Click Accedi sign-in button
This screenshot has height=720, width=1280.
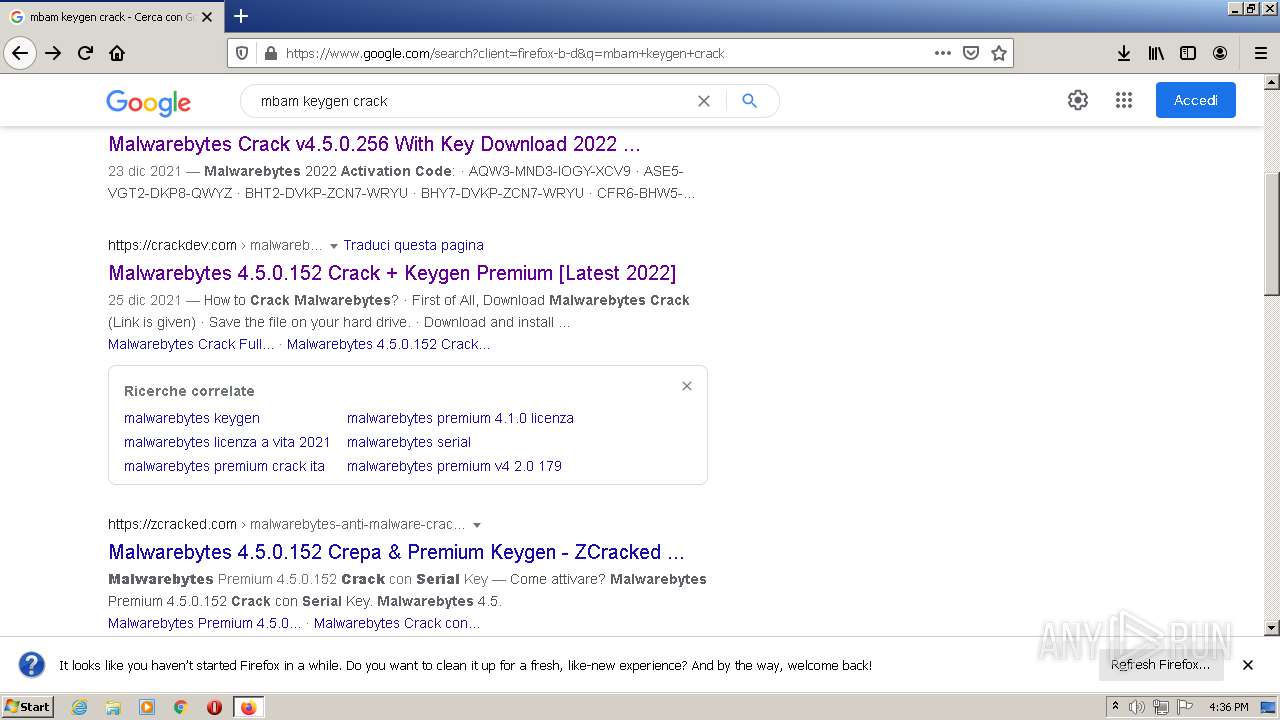pos(1195,100)
